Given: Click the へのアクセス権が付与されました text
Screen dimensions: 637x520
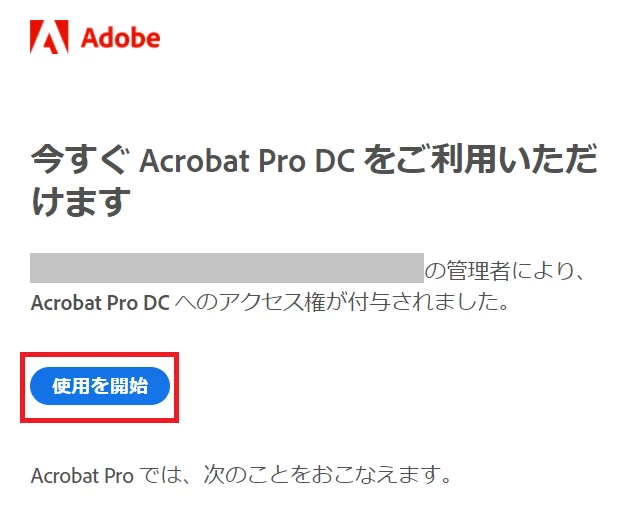Looking at the screenshot, I should coord(341,302).
